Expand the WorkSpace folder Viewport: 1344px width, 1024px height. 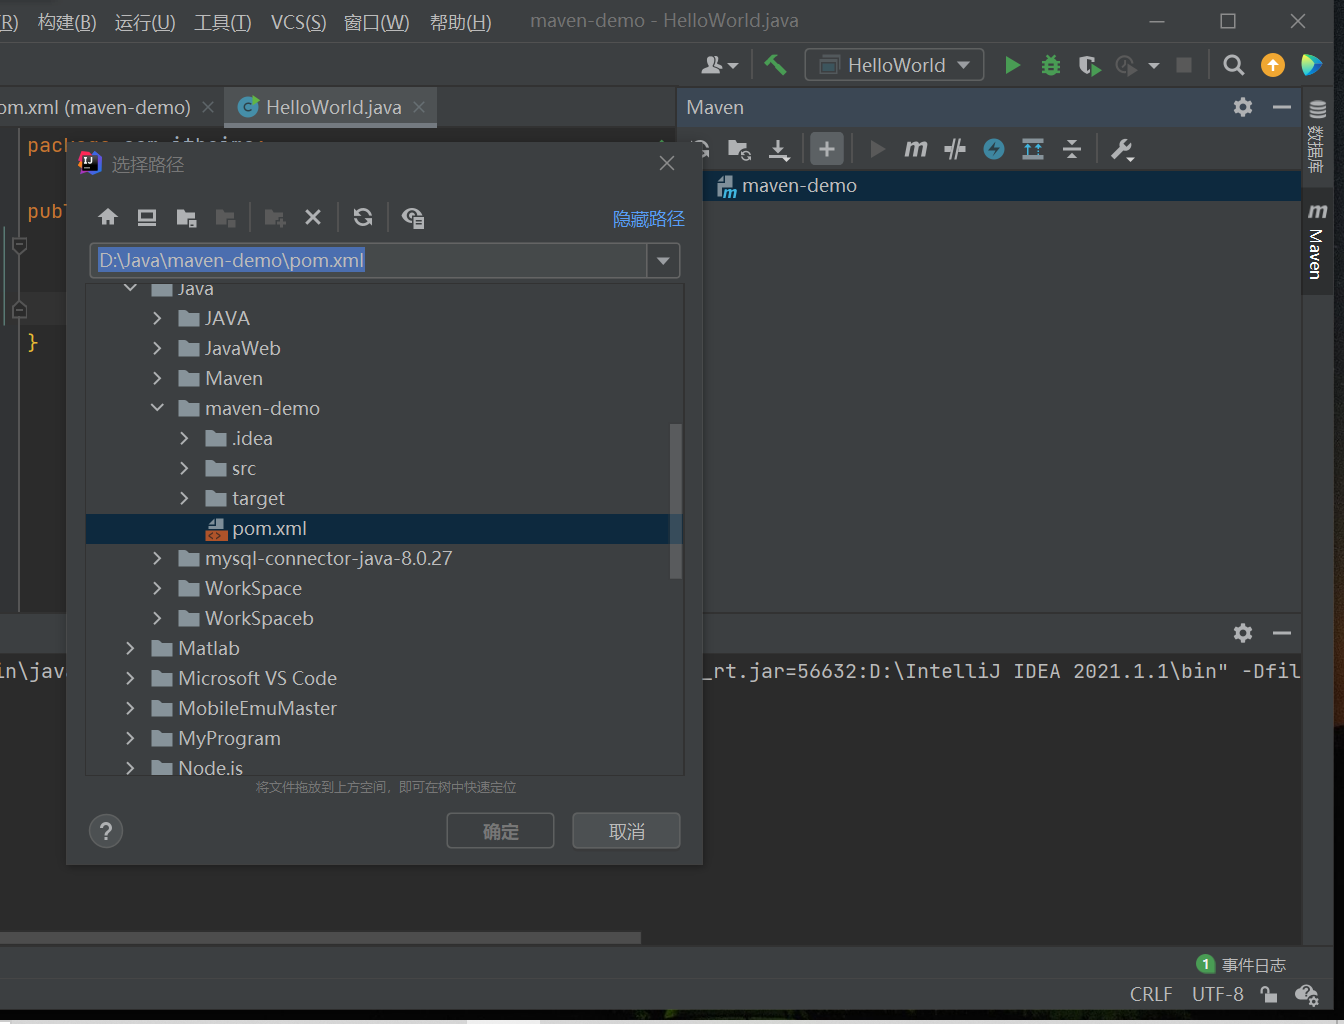pos(157,588)
